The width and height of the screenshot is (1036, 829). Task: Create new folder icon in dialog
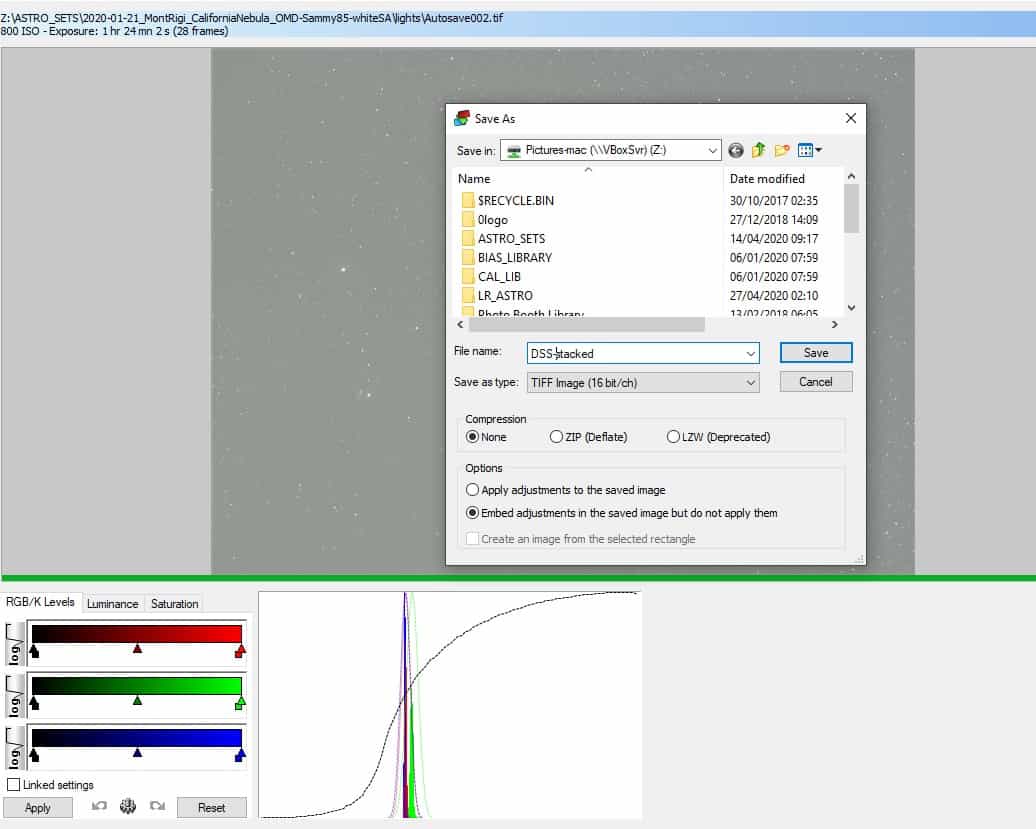[x=782, y=151]
